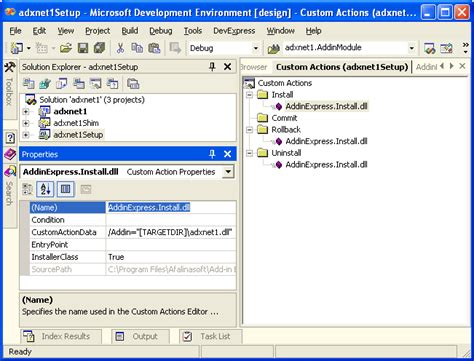Click the User Interface Editor icon in Solution Explorer
This screenshot has width=474, height=361.
[79, 84]
